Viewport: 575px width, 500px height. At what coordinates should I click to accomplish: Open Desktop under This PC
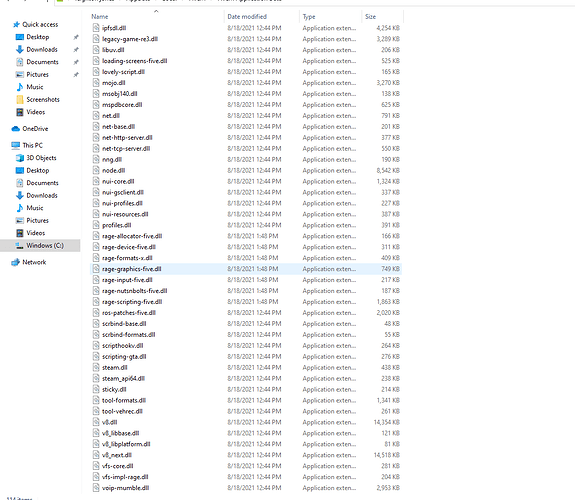[x=37, y=170]
